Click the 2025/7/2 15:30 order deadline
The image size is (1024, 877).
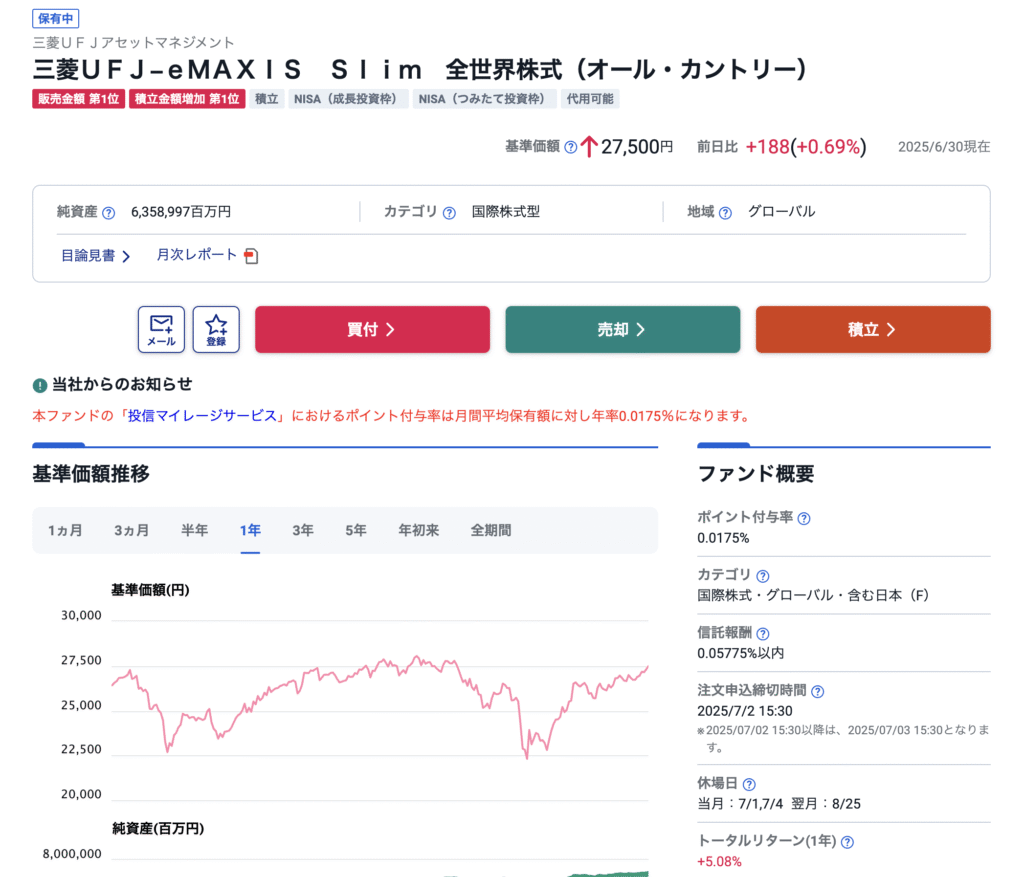[x=744, y=711]
